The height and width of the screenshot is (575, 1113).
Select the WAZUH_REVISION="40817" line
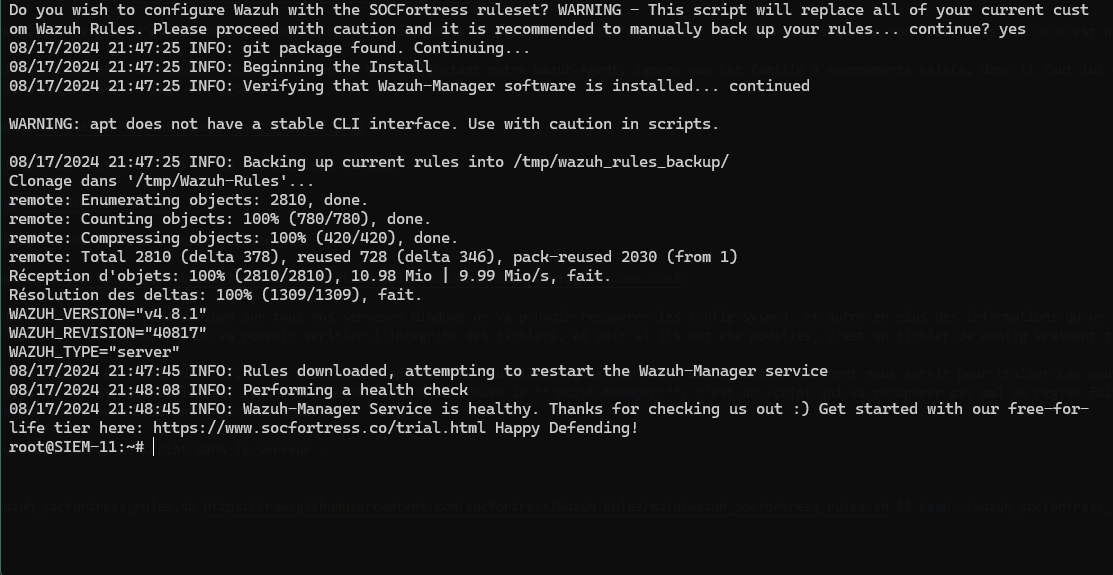[108, 333]
